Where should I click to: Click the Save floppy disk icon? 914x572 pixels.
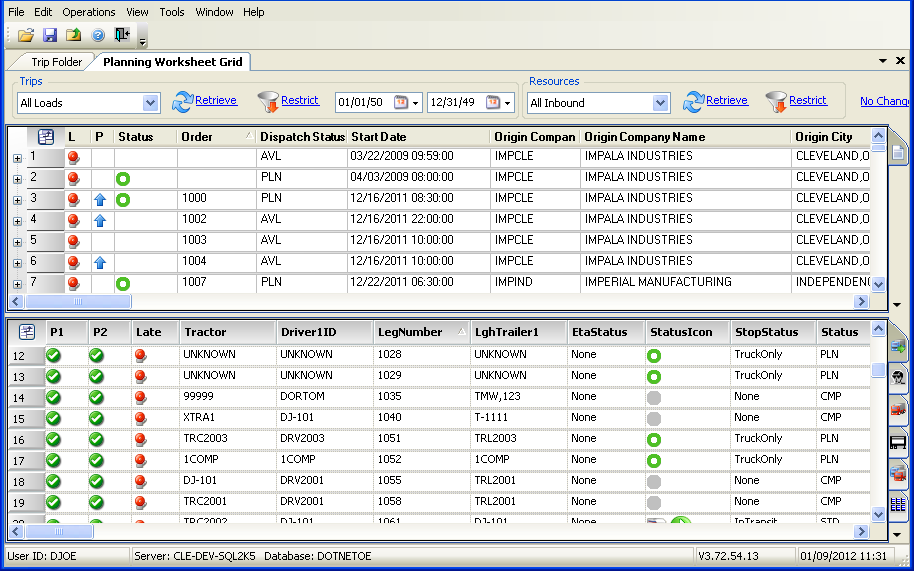pos(50,35)
